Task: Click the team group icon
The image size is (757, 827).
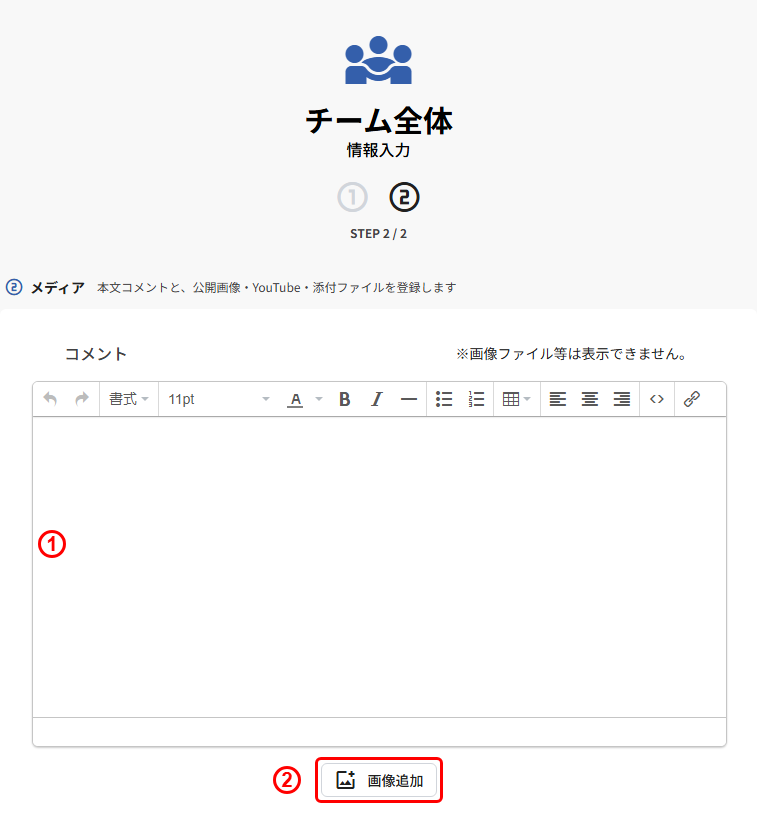Action: (378, 60)
